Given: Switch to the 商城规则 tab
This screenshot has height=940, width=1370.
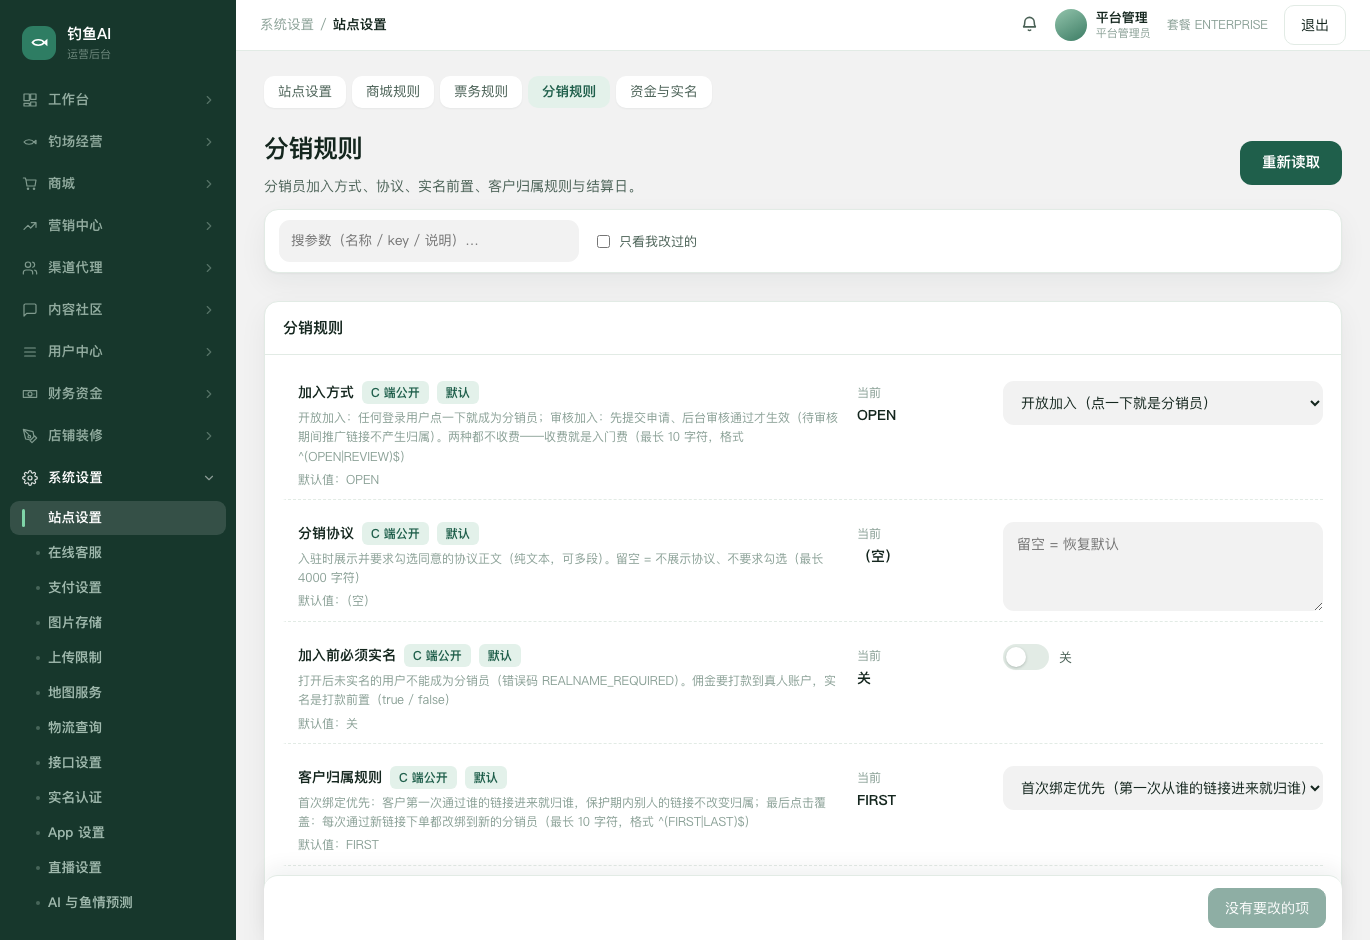Looking at the screenshot, I should point(393,91).
